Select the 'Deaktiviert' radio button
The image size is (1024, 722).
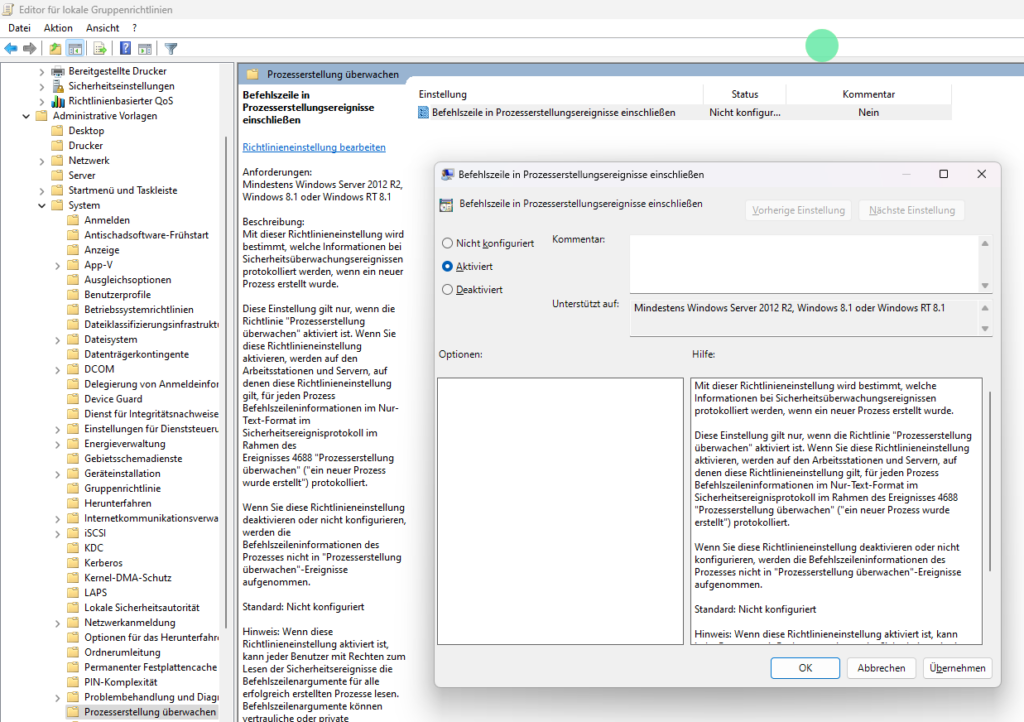pos(448,290)
